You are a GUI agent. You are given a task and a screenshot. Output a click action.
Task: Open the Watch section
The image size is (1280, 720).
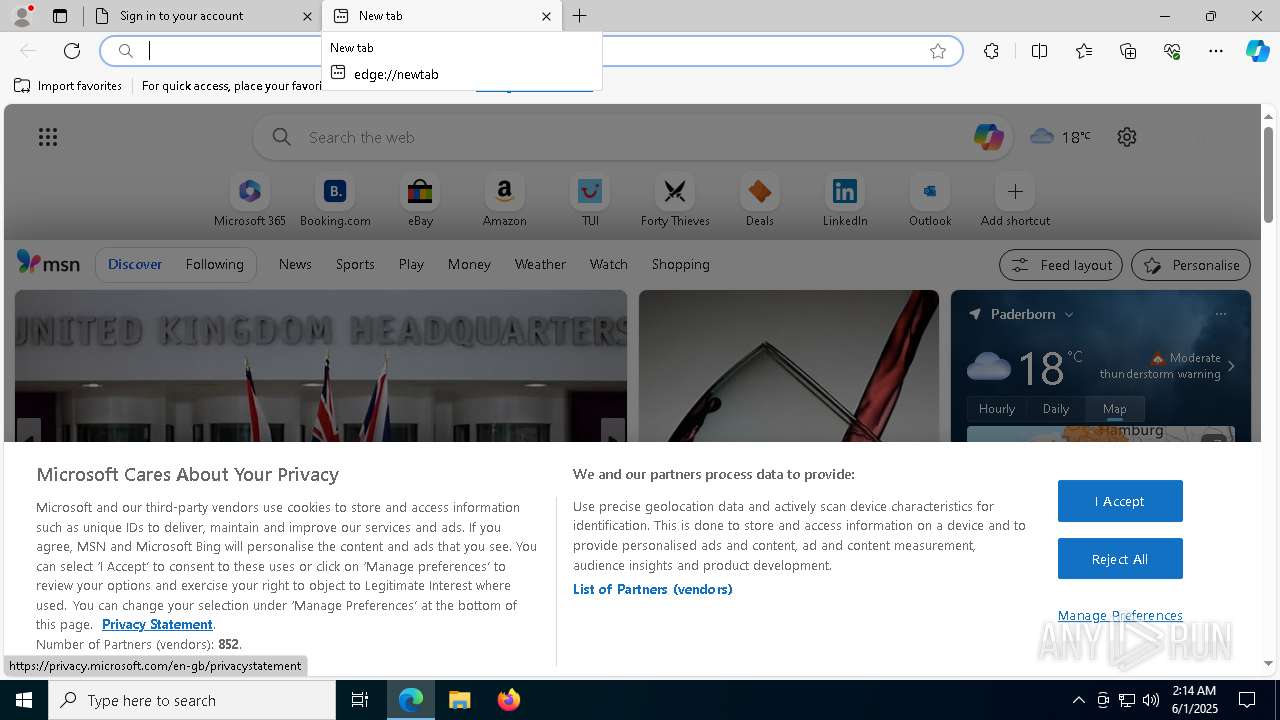pyautogui.click(x=609, y=264)
